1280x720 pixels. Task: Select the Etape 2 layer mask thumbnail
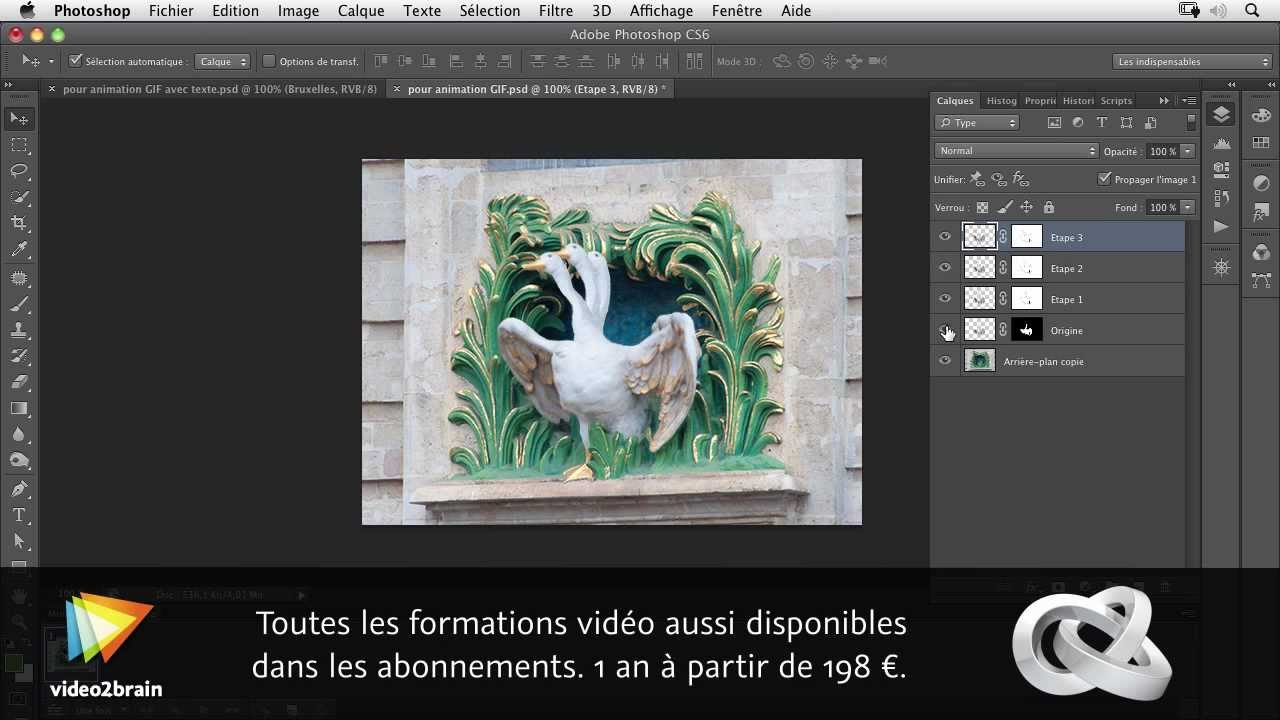[1027, 268]
